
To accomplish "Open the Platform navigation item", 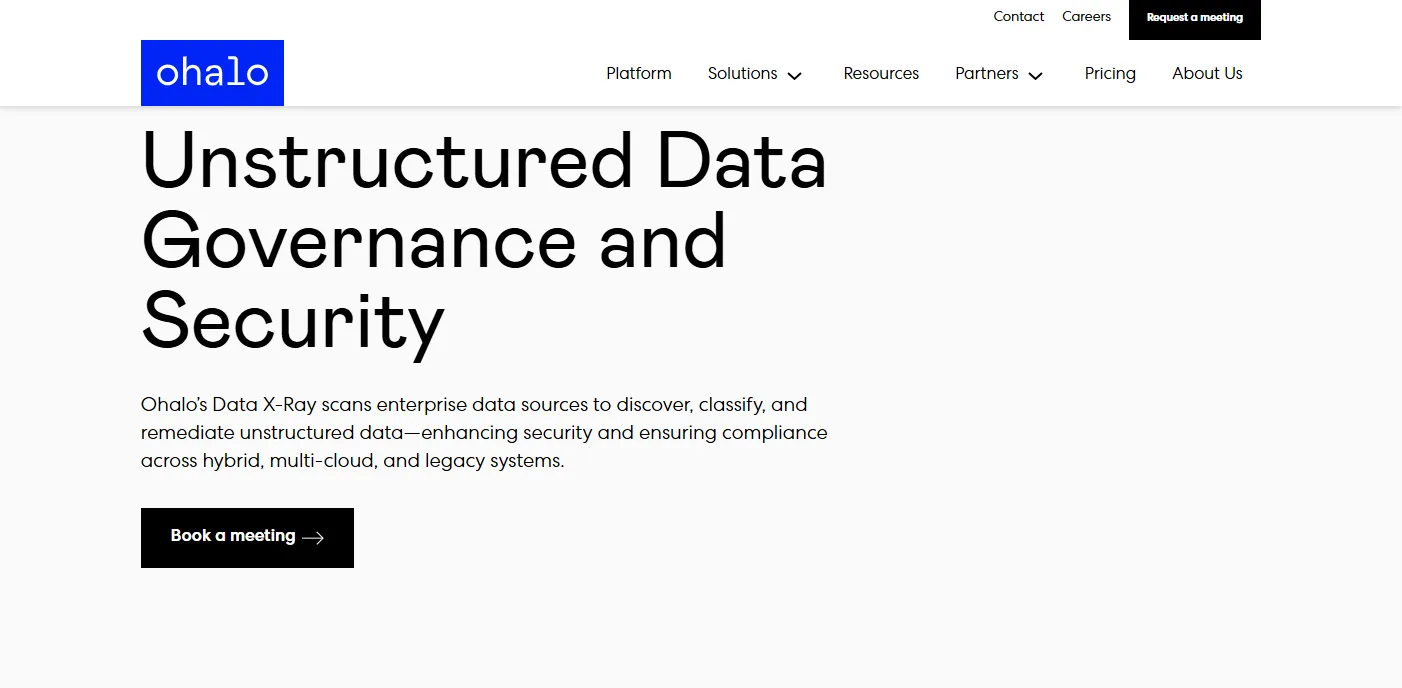I will point(638,73).
